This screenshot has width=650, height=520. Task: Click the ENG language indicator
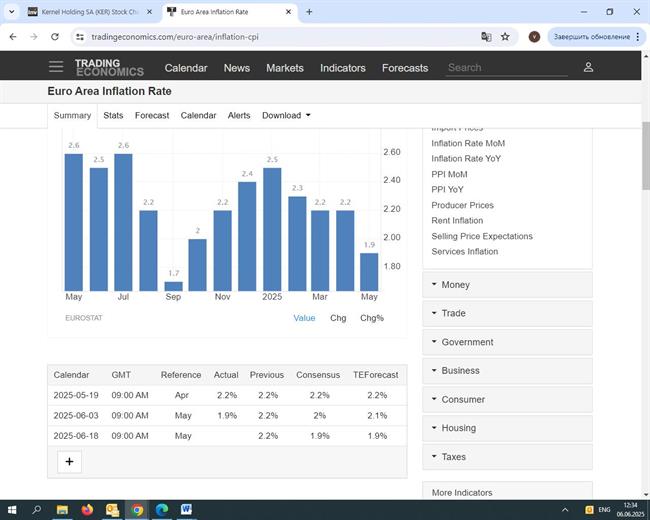coord(604,510)
